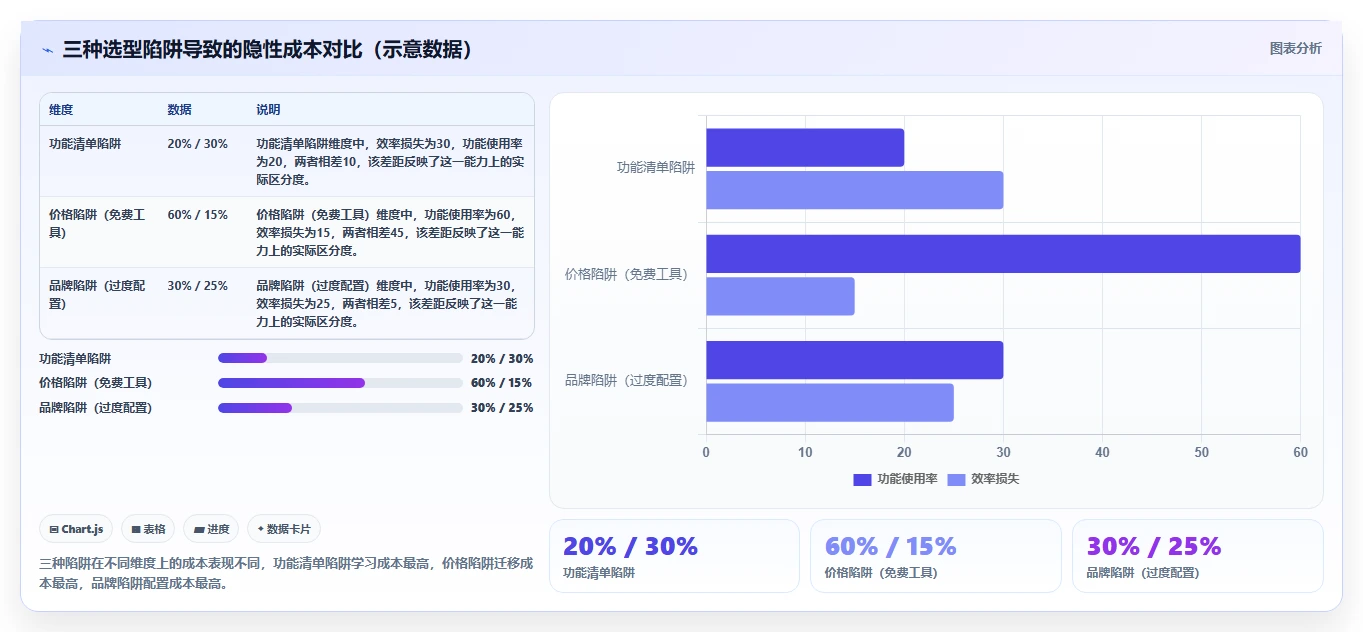Click the x-axis tick label 40

[x=1102, y=452]
